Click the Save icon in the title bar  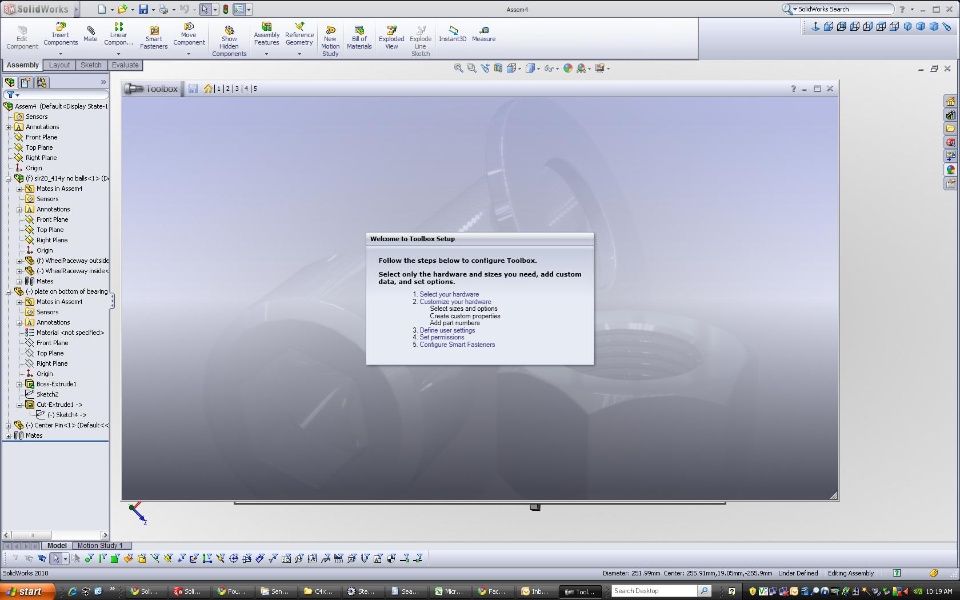click(x=143, y=9)
